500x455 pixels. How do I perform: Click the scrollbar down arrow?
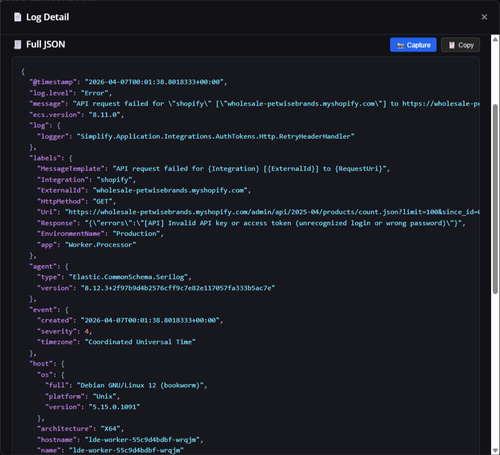pos(495,451)
